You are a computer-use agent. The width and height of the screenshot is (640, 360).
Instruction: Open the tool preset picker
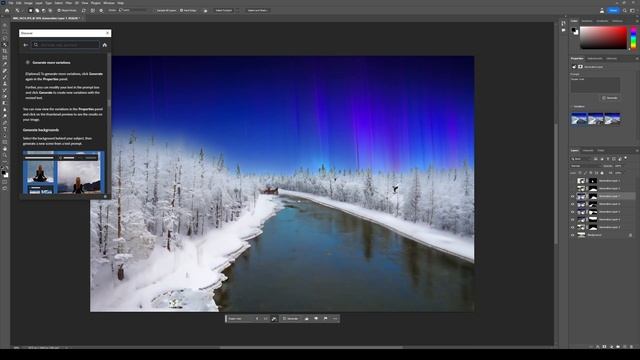(x=19, y=10)
